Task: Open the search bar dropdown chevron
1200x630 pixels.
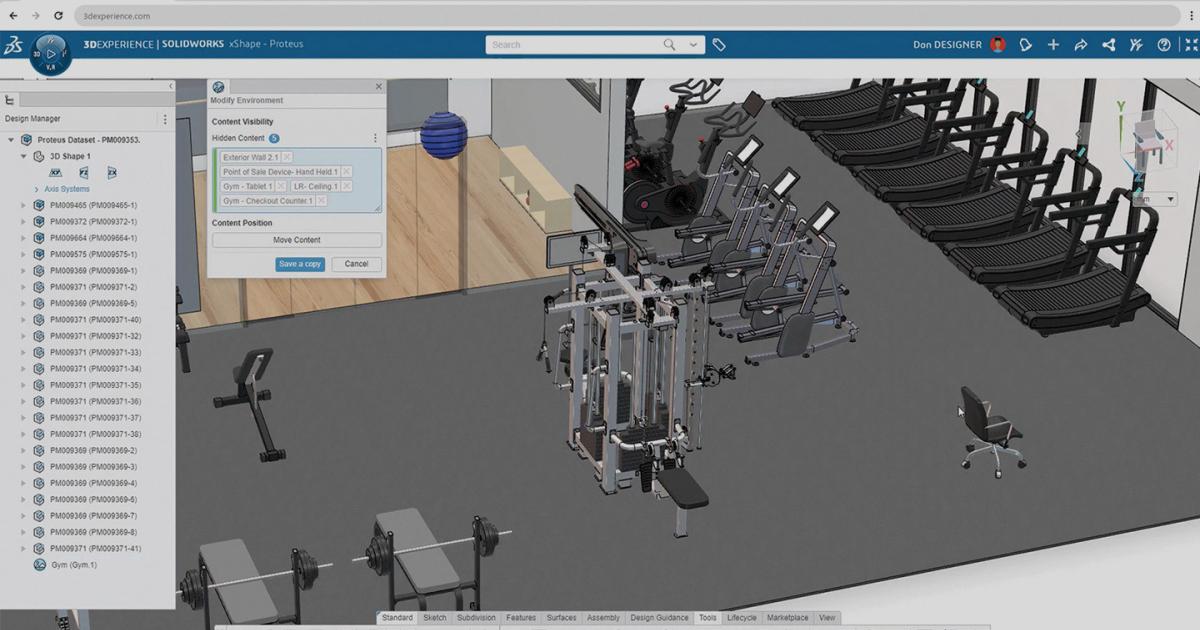Action: pyautogui.click(x=692, y=44)
